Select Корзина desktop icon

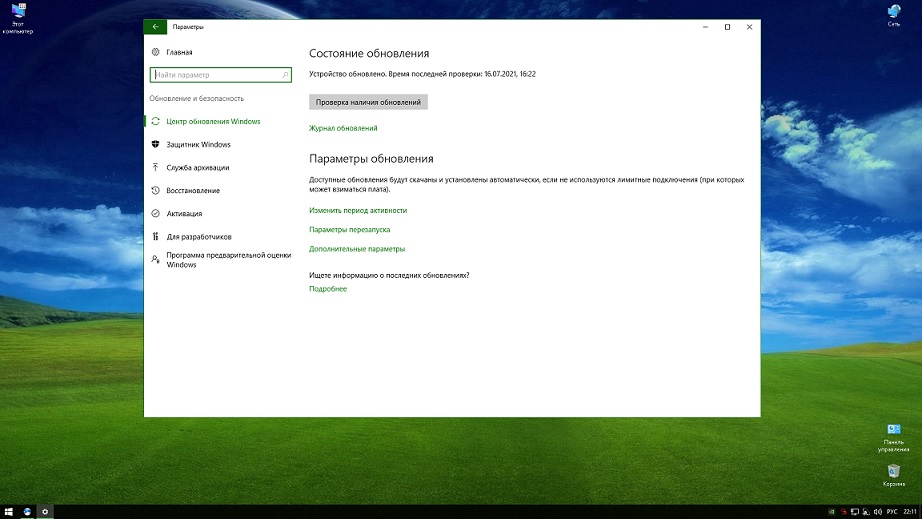[894, 475]
